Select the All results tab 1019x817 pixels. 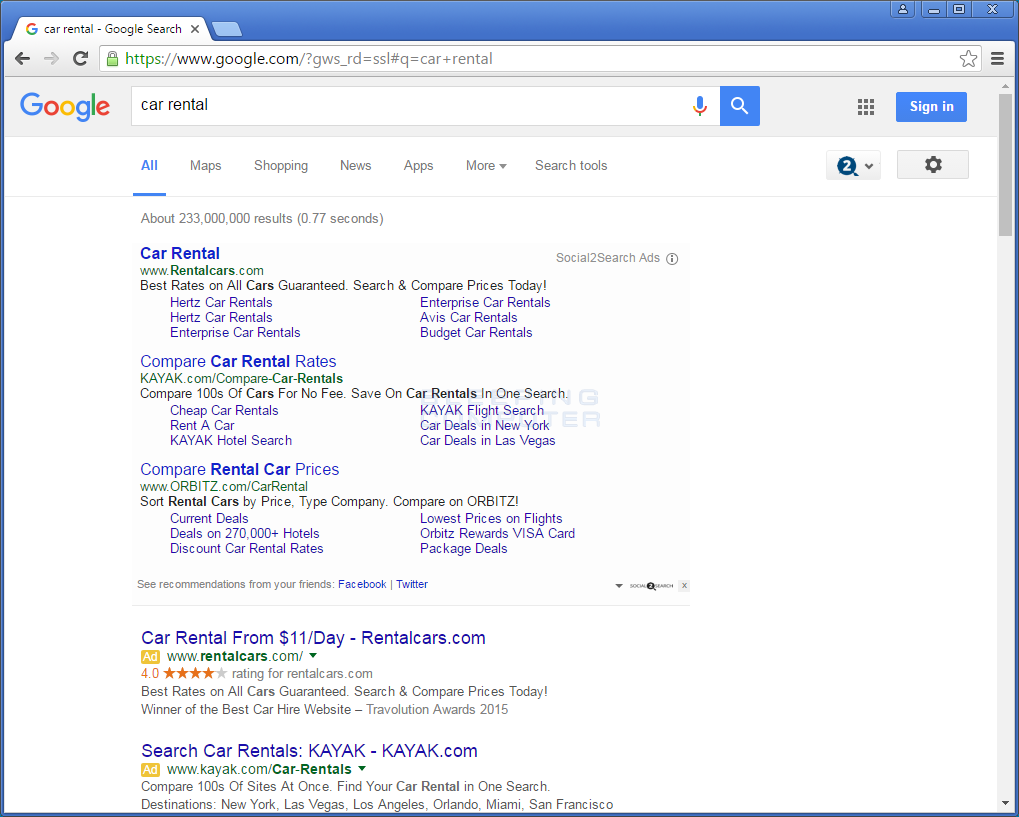[x=149, y=166]
